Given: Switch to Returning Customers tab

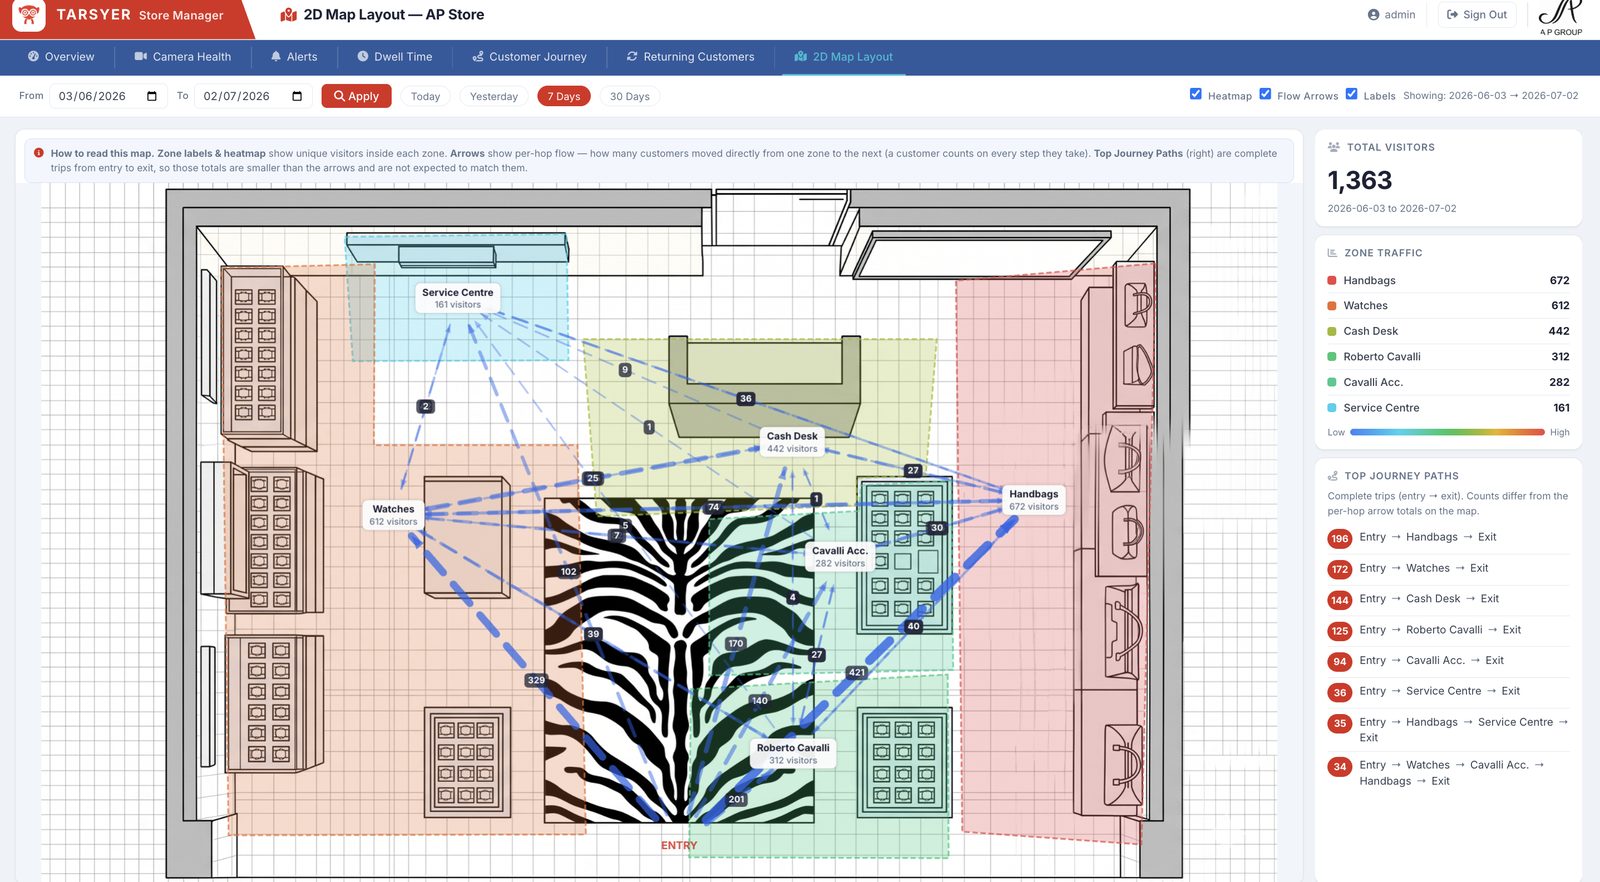Looking at the screenshot, I should coord(691,57).
